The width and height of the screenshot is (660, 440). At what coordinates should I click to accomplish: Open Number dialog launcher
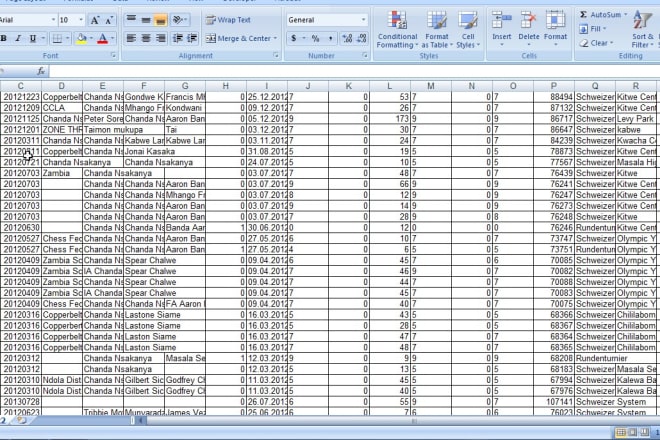(365, 55)
